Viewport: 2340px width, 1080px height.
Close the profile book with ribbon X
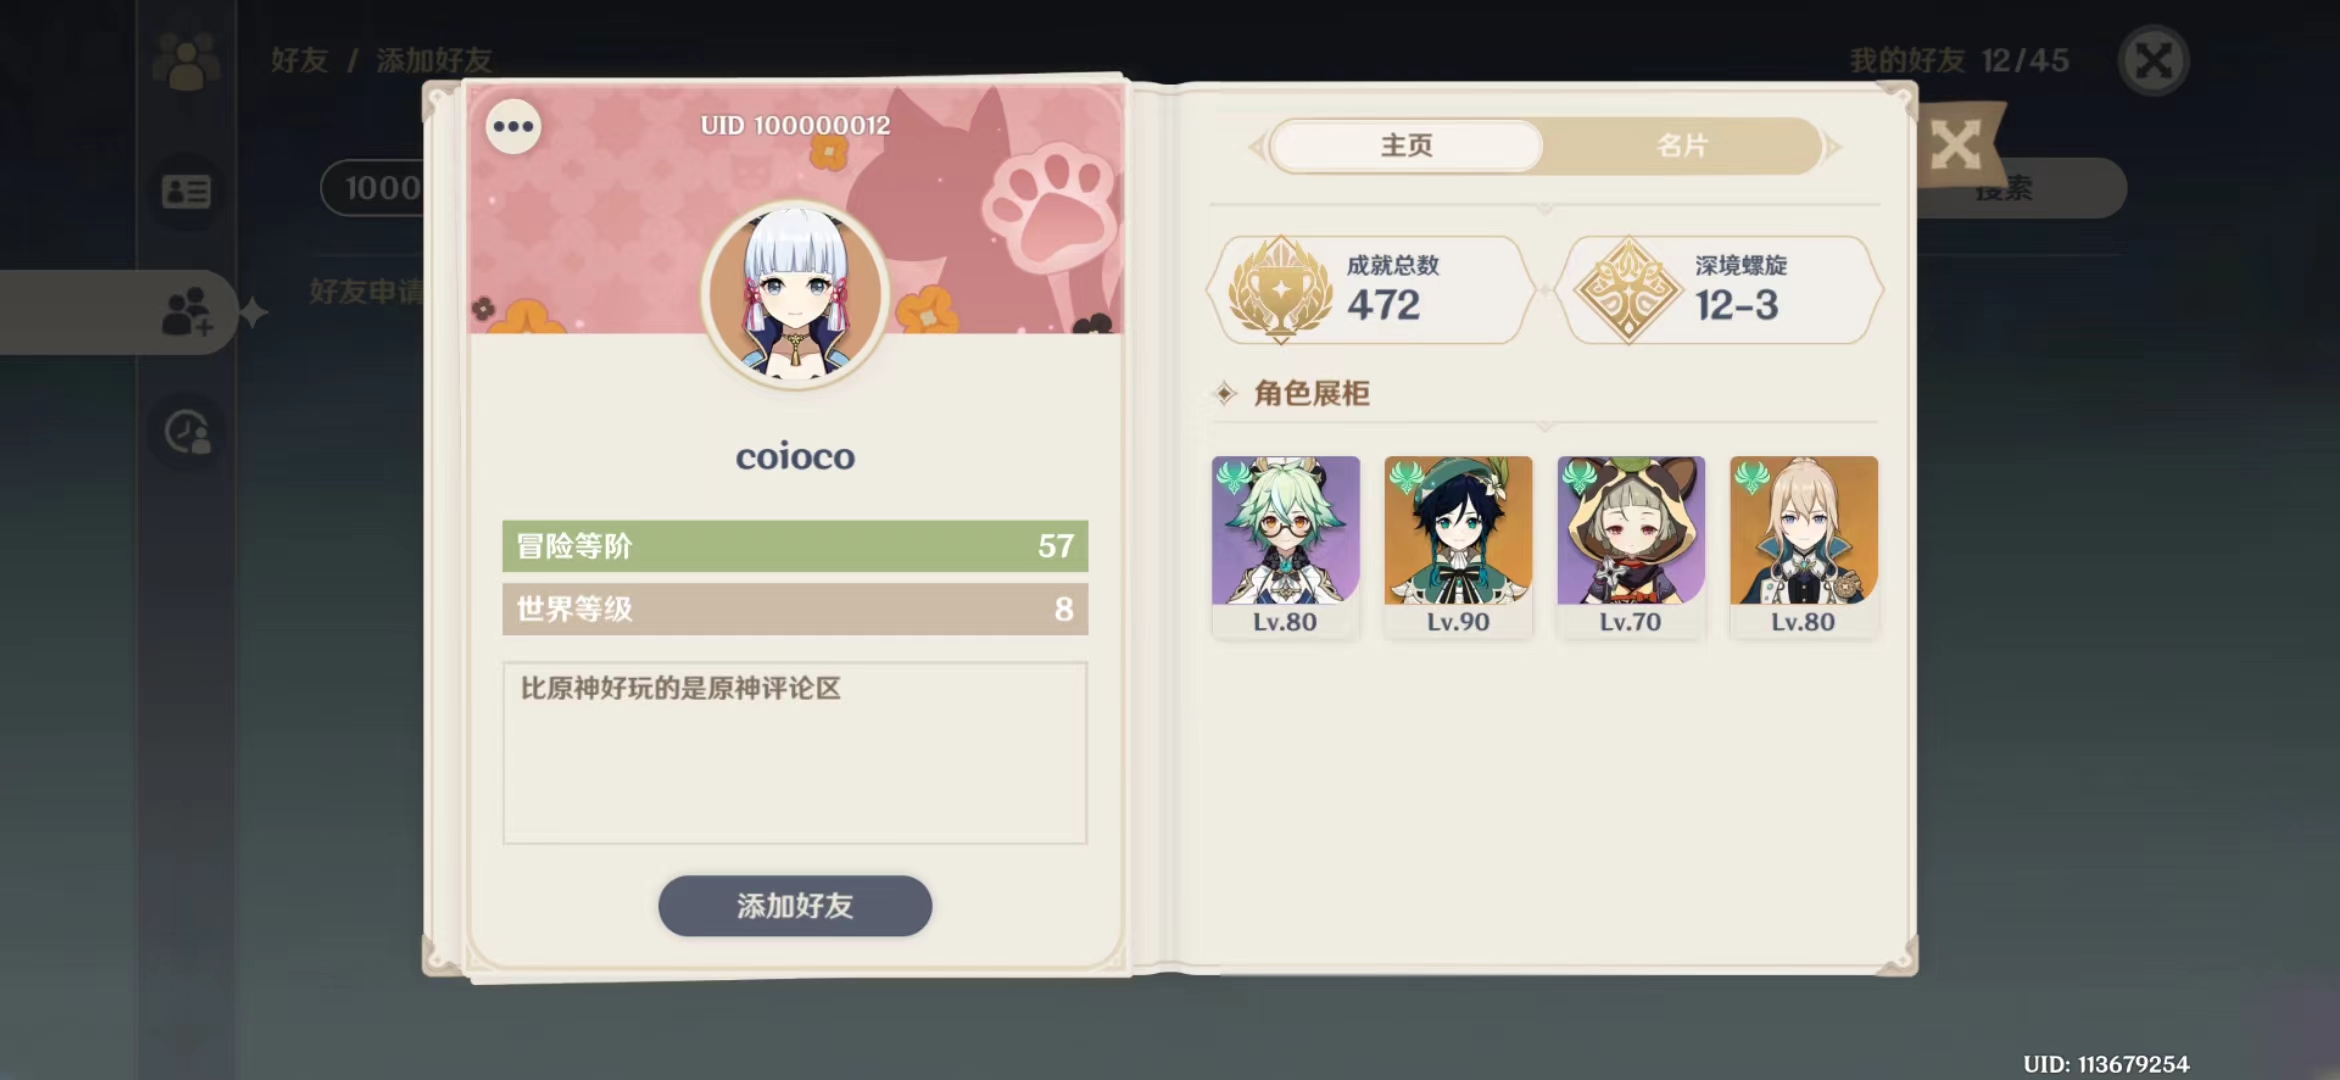coord(1955,145)
